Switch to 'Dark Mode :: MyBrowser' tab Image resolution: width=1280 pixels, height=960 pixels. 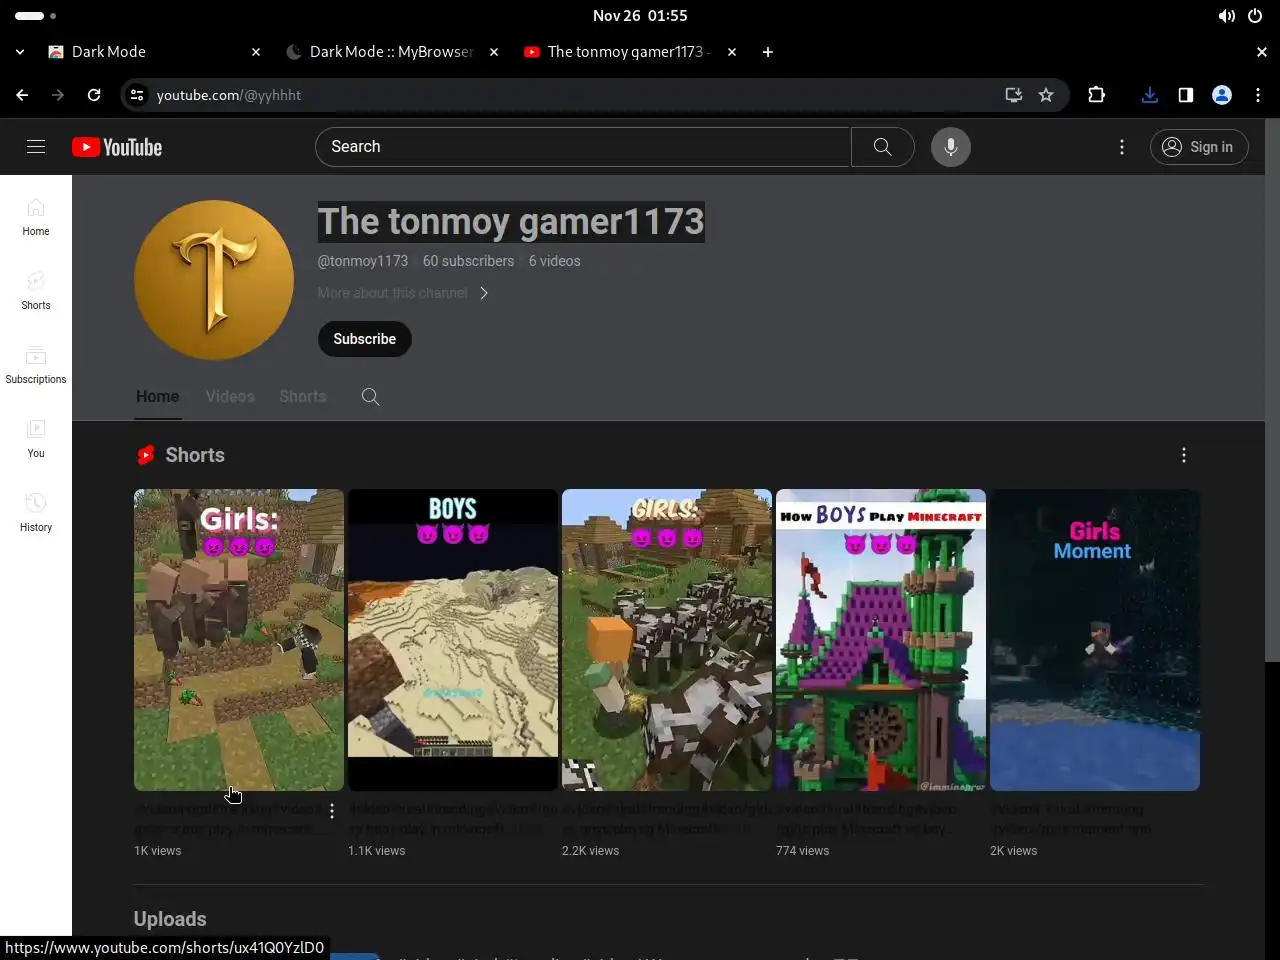[x=390, y=52]
